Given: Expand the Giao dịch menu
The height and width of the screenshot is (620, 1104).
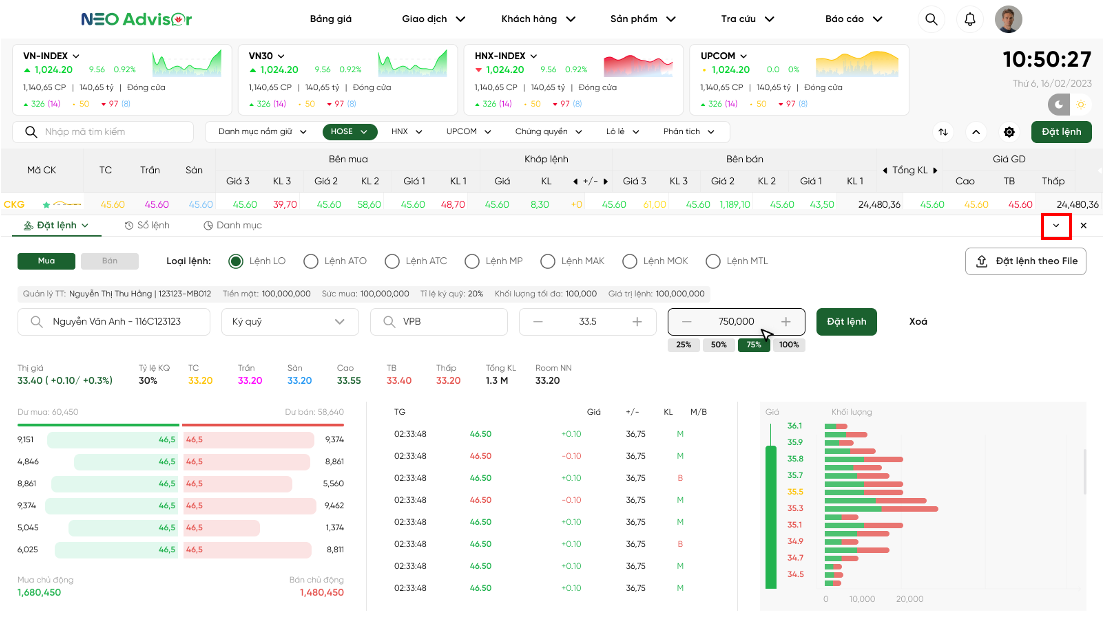Looking at the screenshot, I should pyautogui.click(x=433, y=19).
